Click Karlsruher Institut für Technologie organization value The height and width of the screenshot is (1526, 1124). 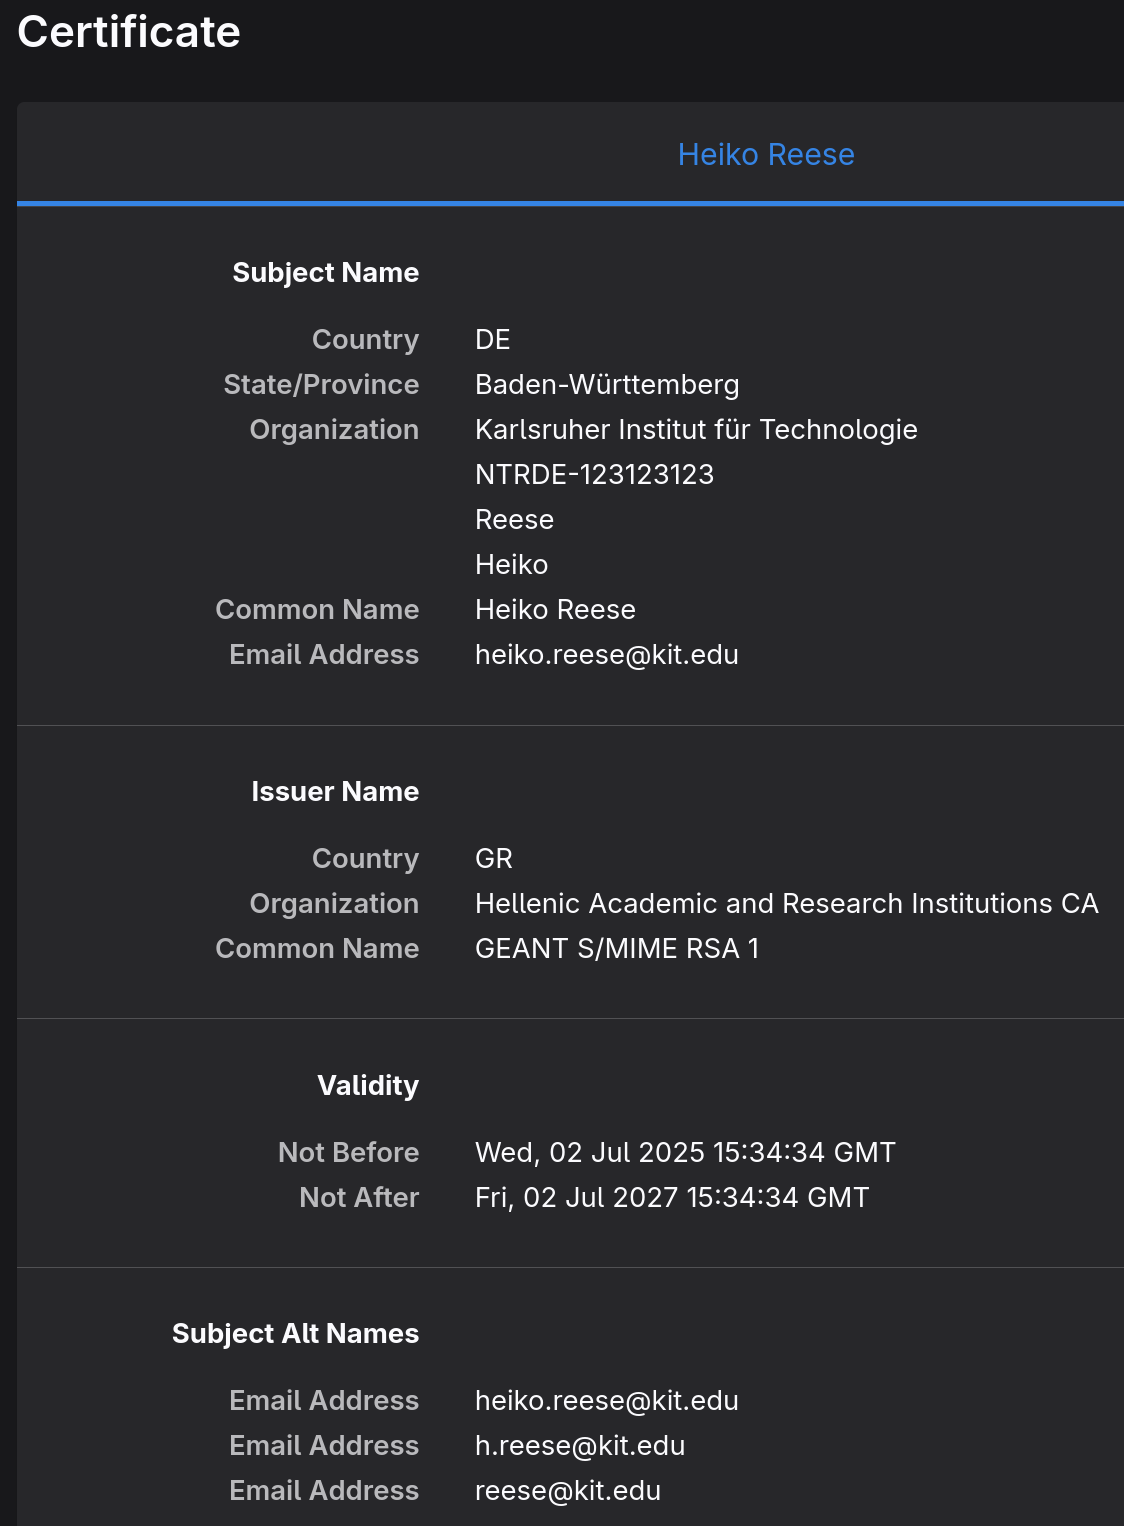coord(696,429)
